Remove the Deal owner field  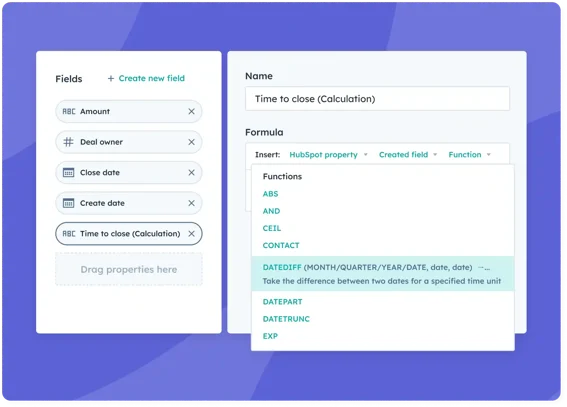(x=191, y=142)
